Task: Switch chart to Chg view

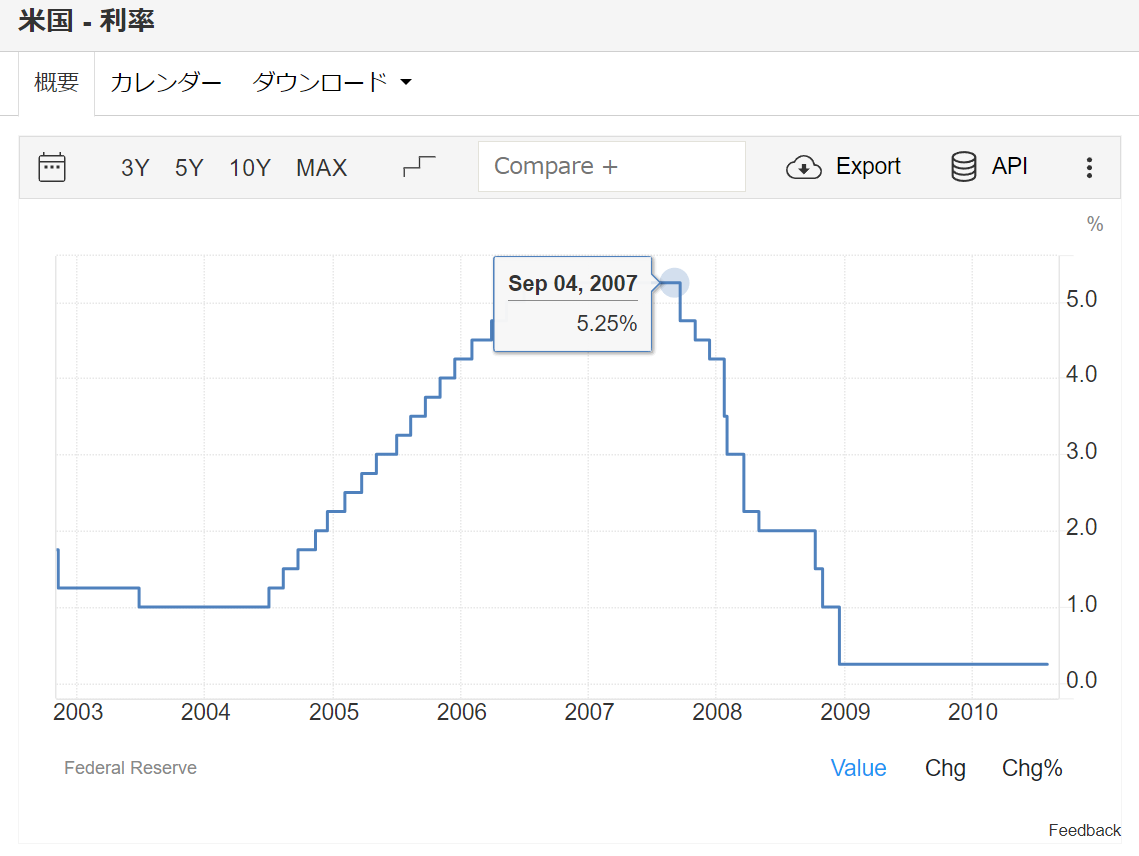Action: pos(945,768)
